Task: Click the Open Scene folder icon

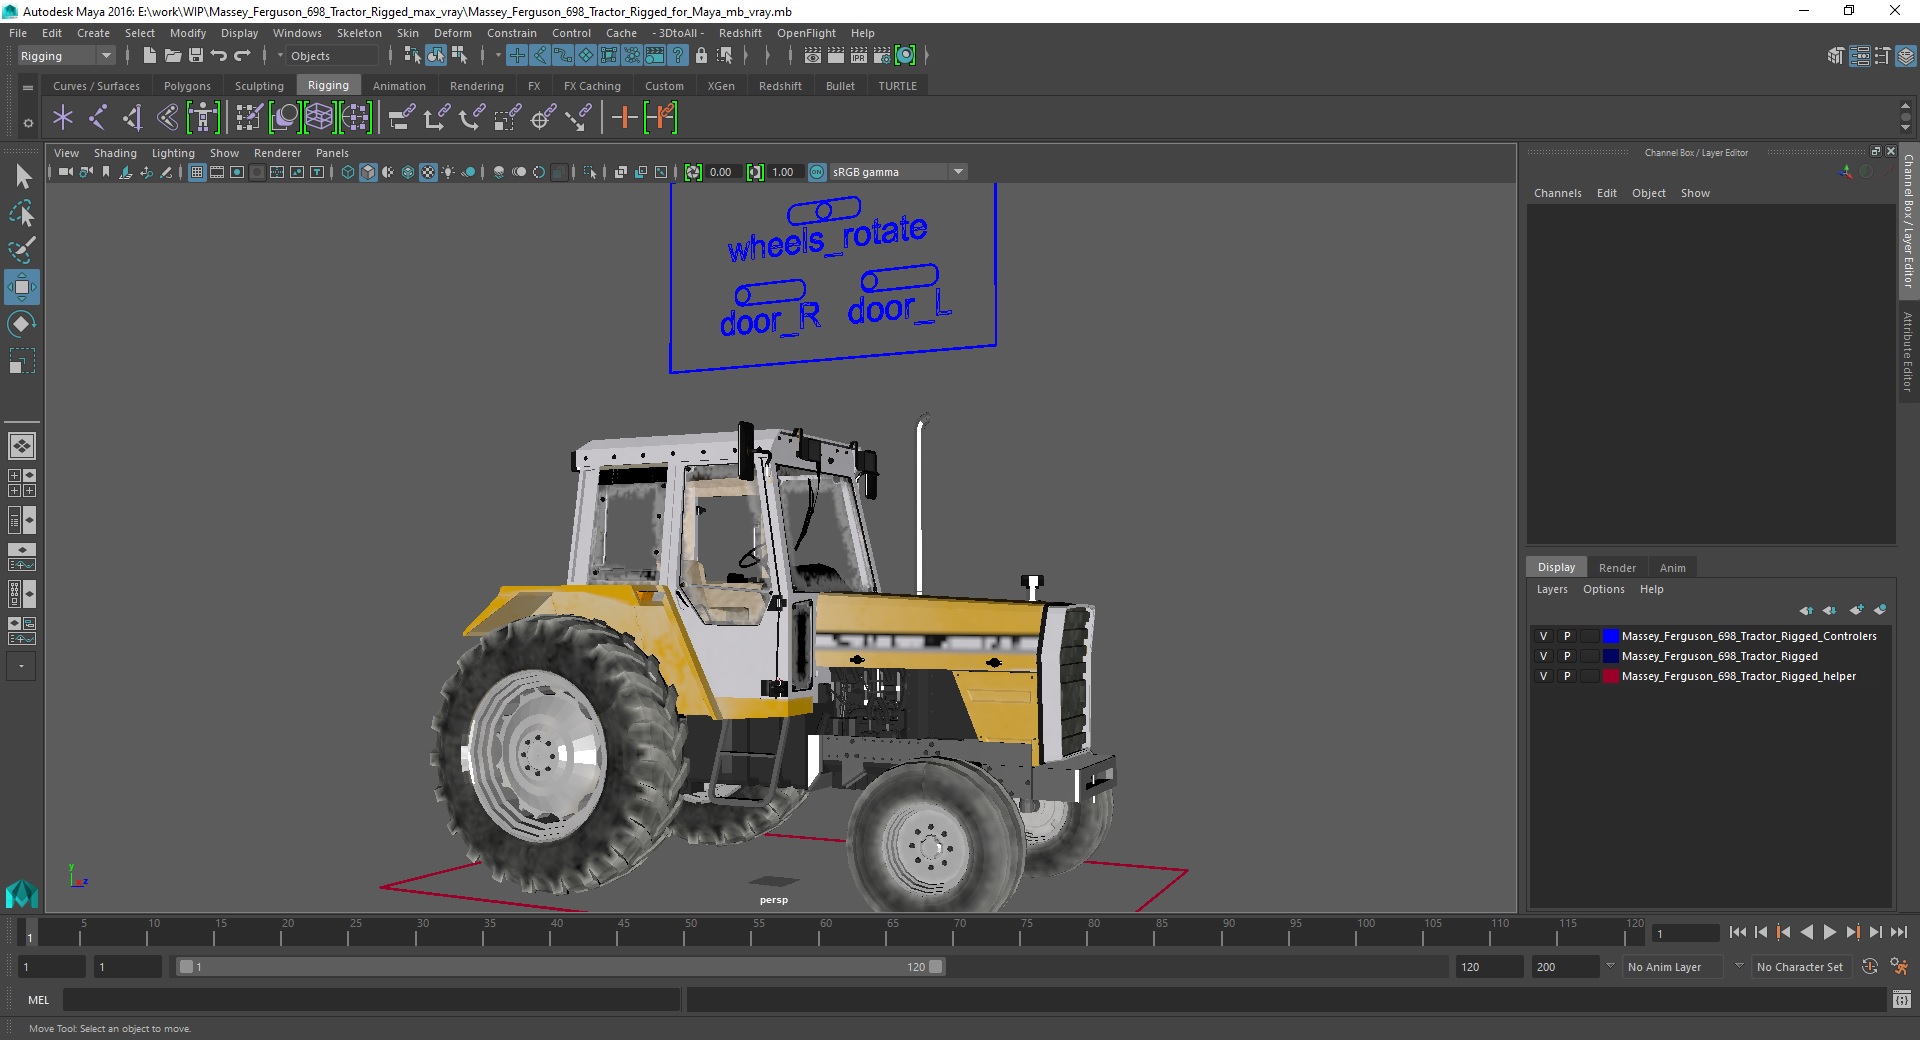Action: 173,56
